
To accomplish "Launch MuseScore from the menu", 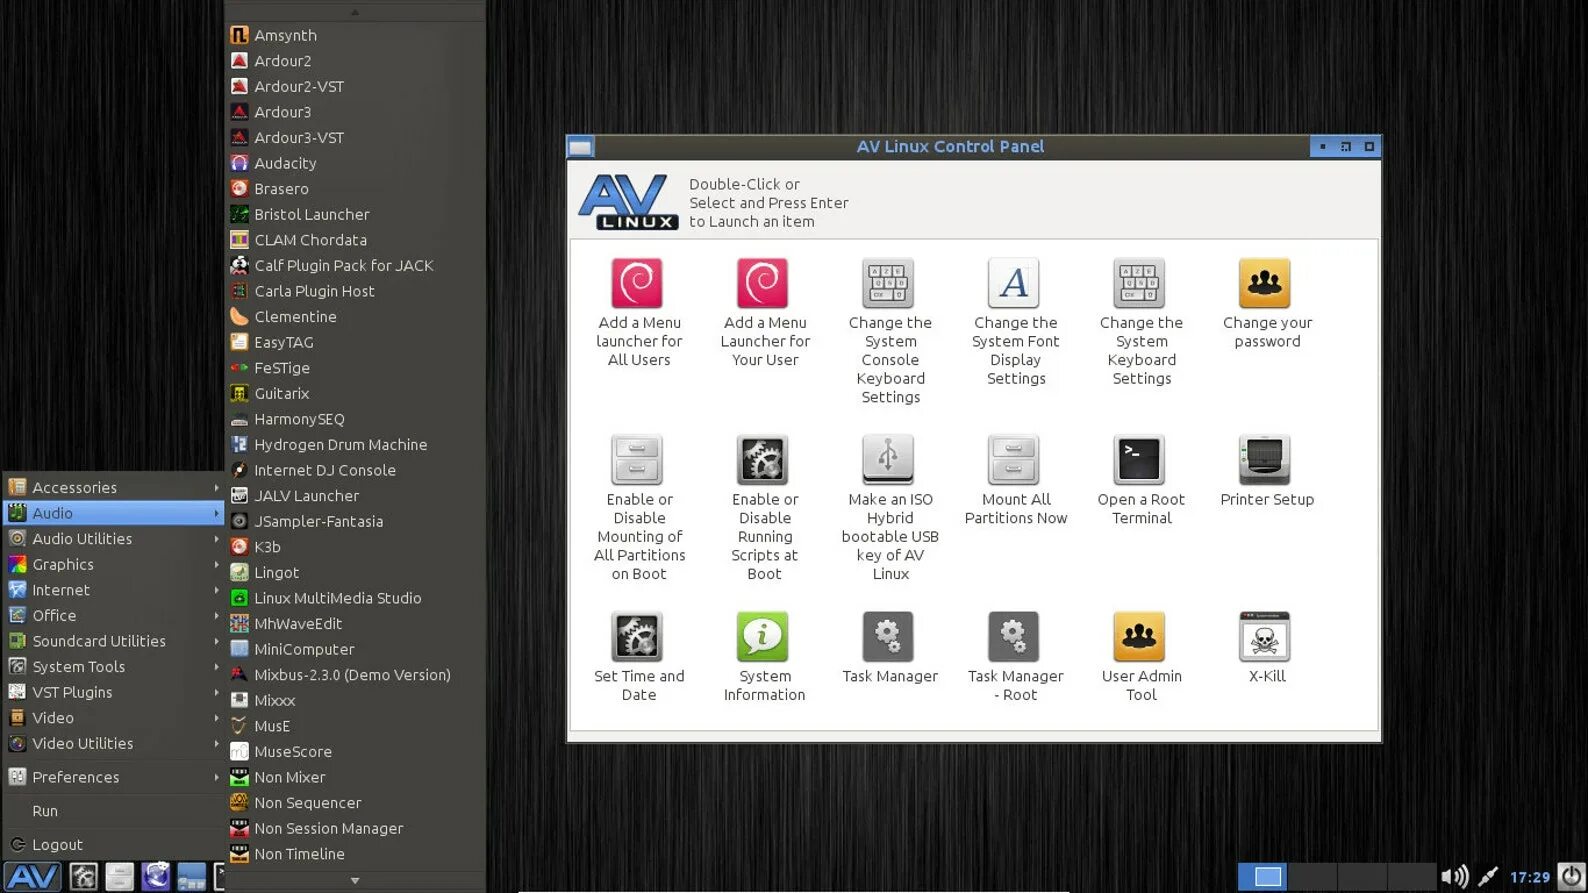I will tap(355, 751).
